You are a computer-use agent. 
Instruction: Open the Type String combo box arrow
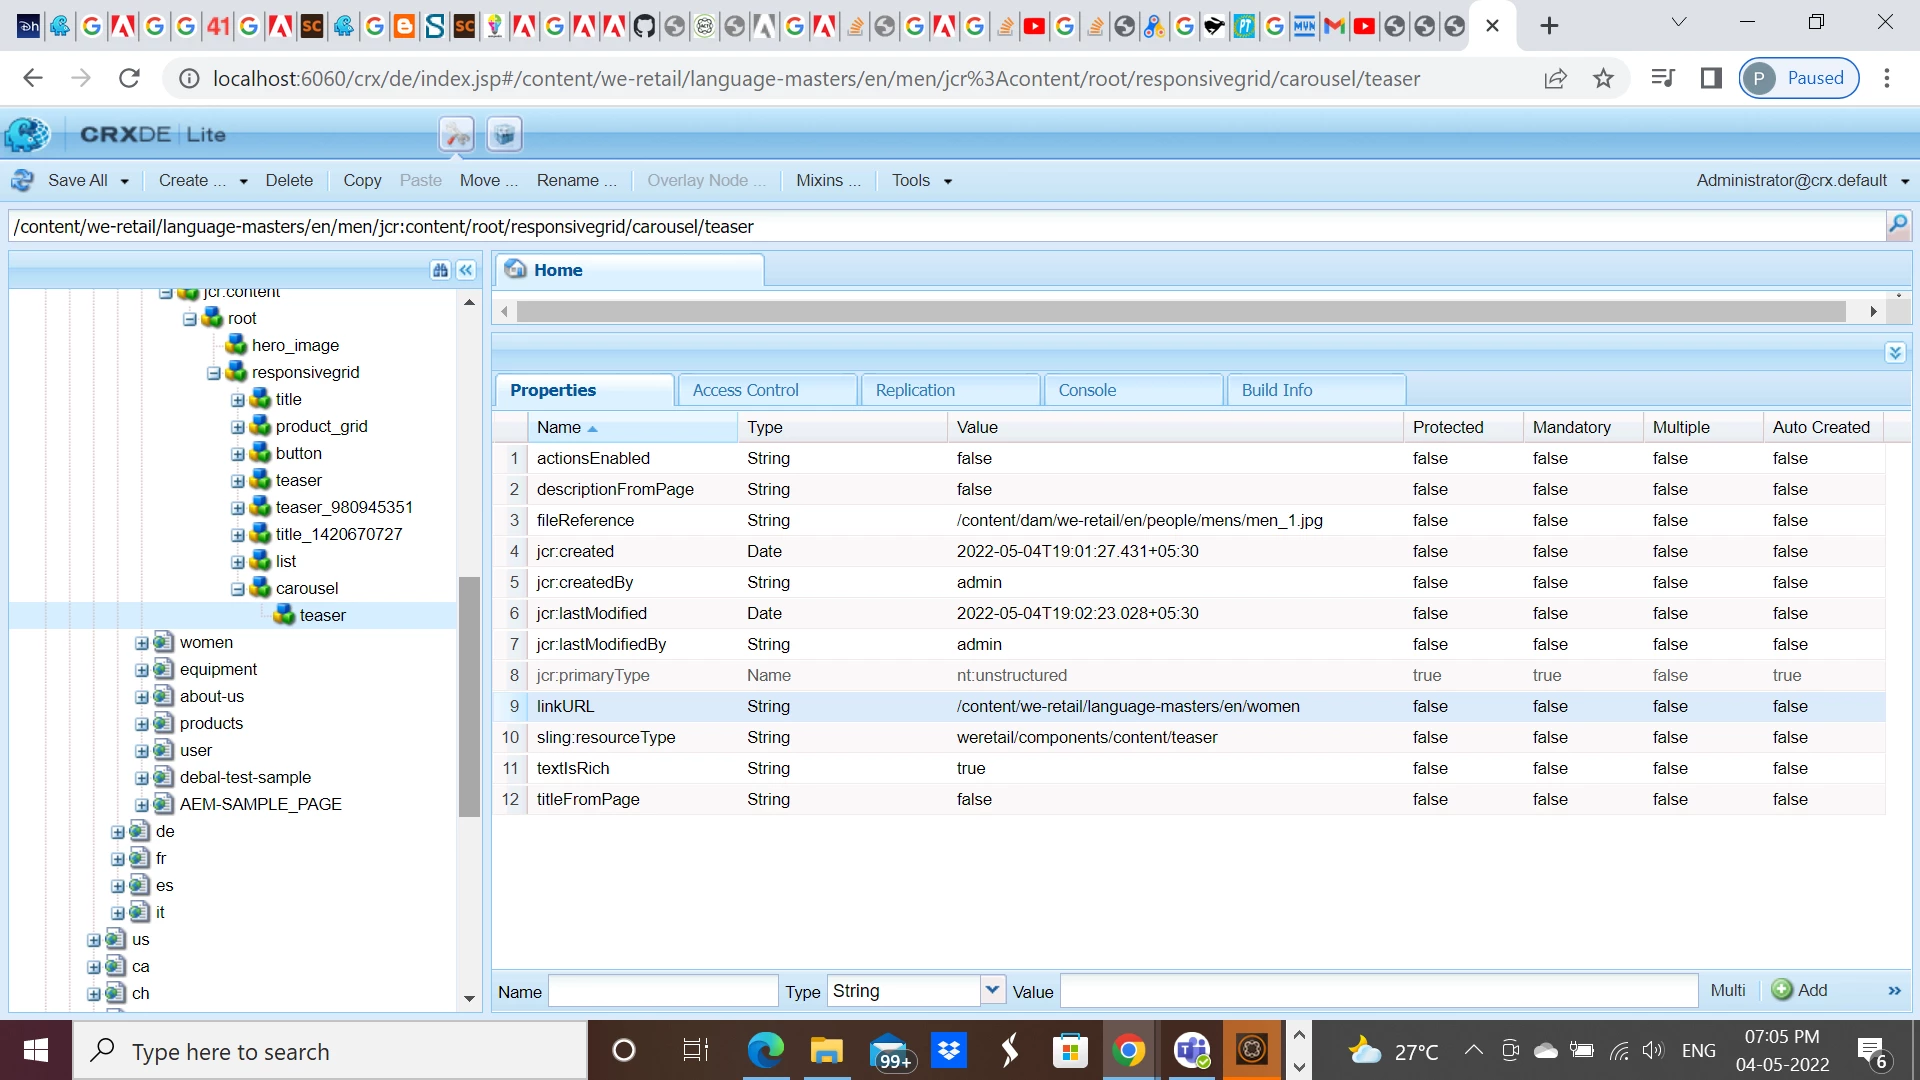click(992, 990)
